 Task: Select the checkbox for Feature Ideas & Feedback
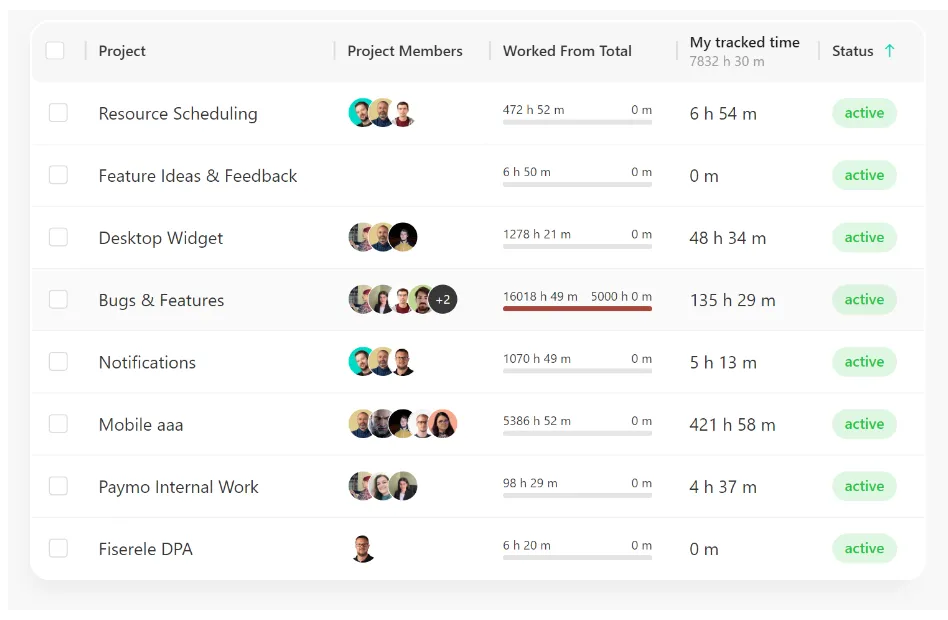point(58,175)
